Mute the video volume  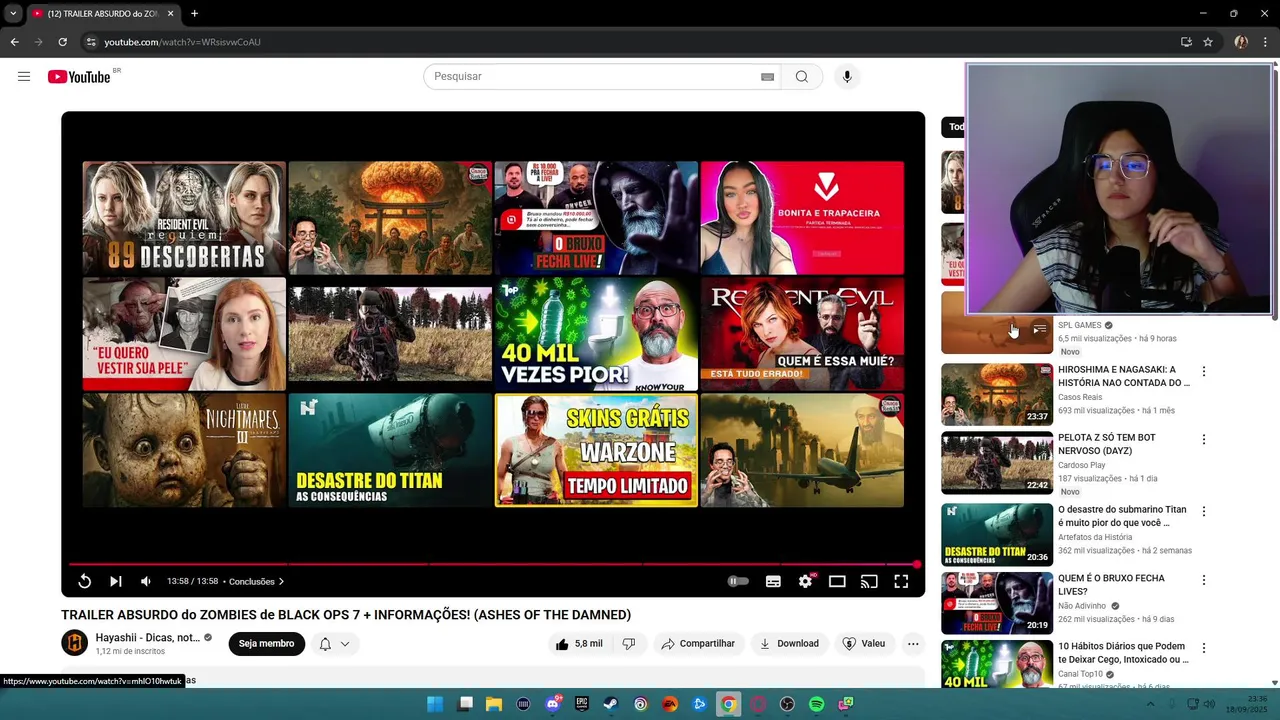146,581
